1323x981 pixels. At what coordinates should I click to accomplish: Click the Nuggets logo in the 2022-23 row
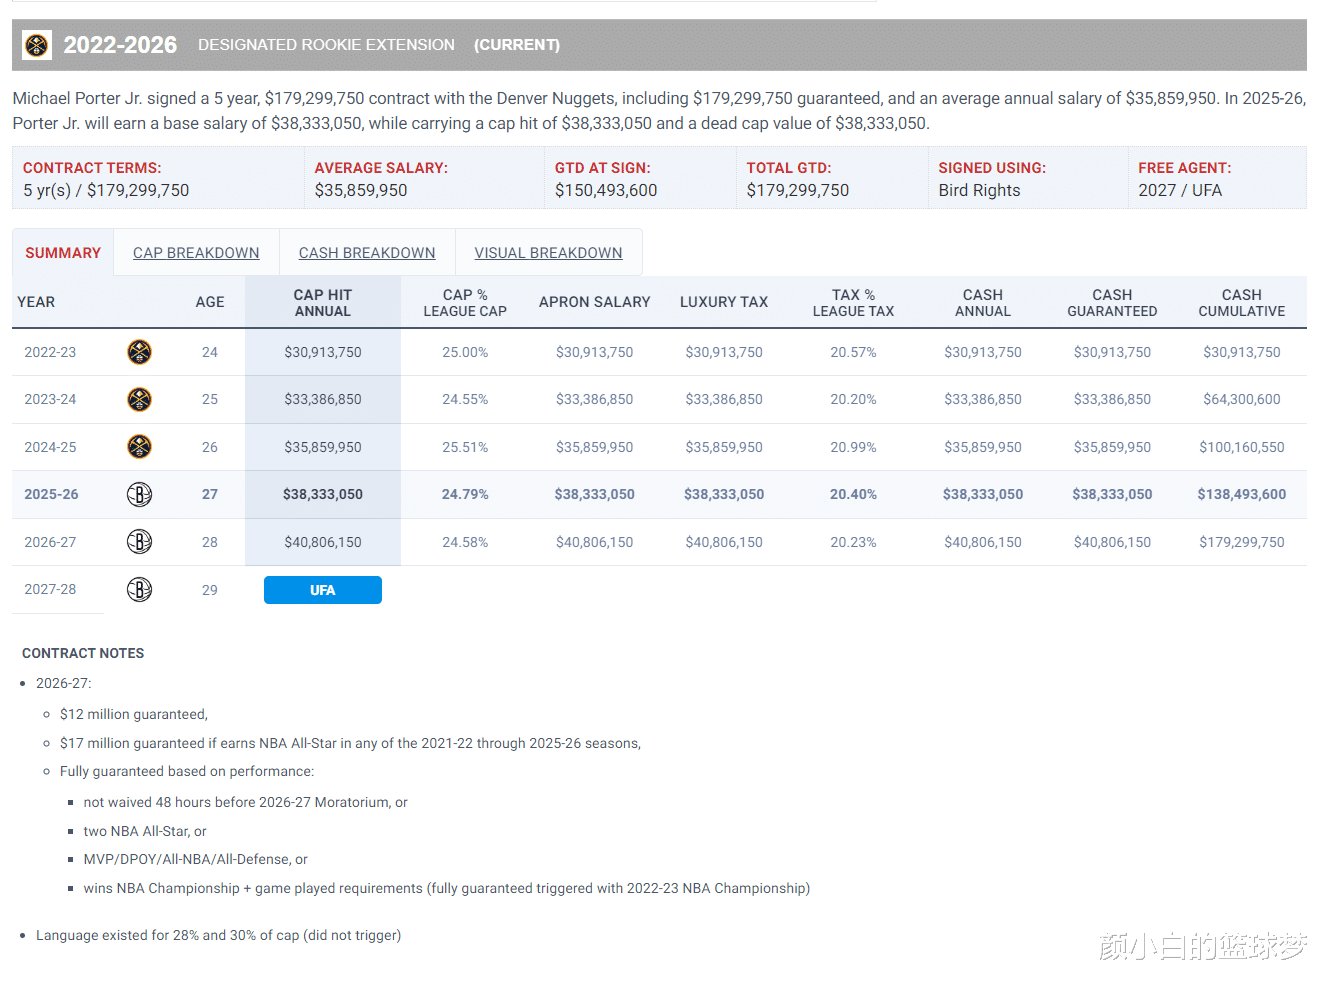click(139, 352)
